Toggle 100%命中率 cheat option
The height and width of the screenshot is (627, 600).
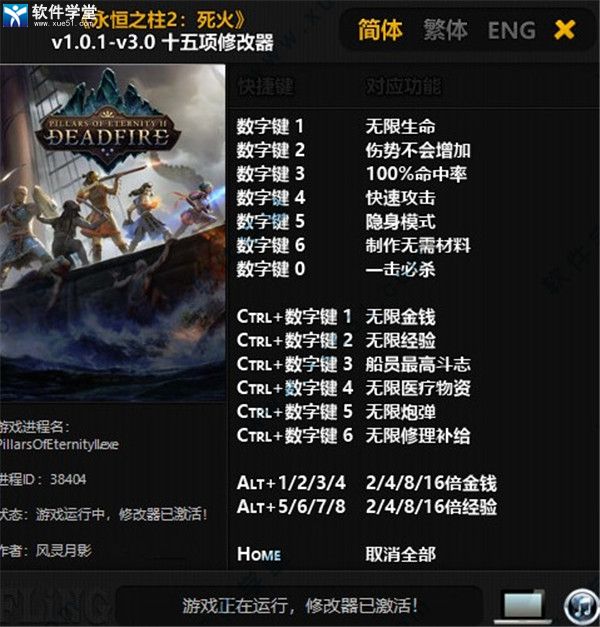point(416,174)
